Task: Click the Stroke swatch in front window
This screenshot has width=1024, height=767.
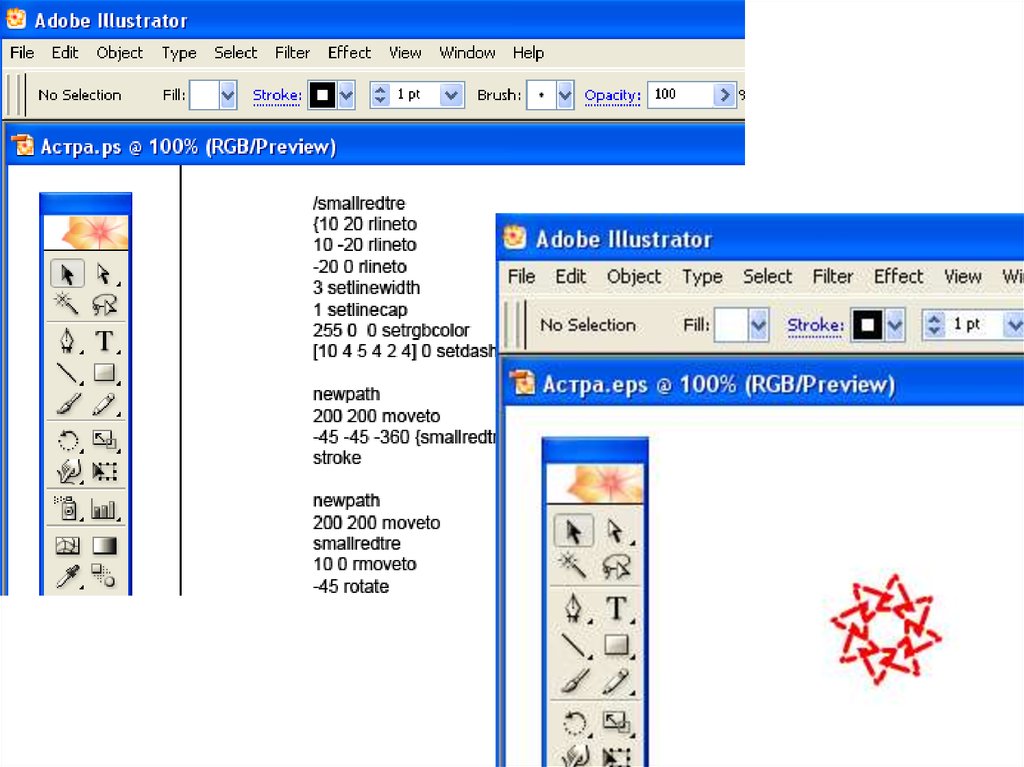Action: [x=867, y=325]
